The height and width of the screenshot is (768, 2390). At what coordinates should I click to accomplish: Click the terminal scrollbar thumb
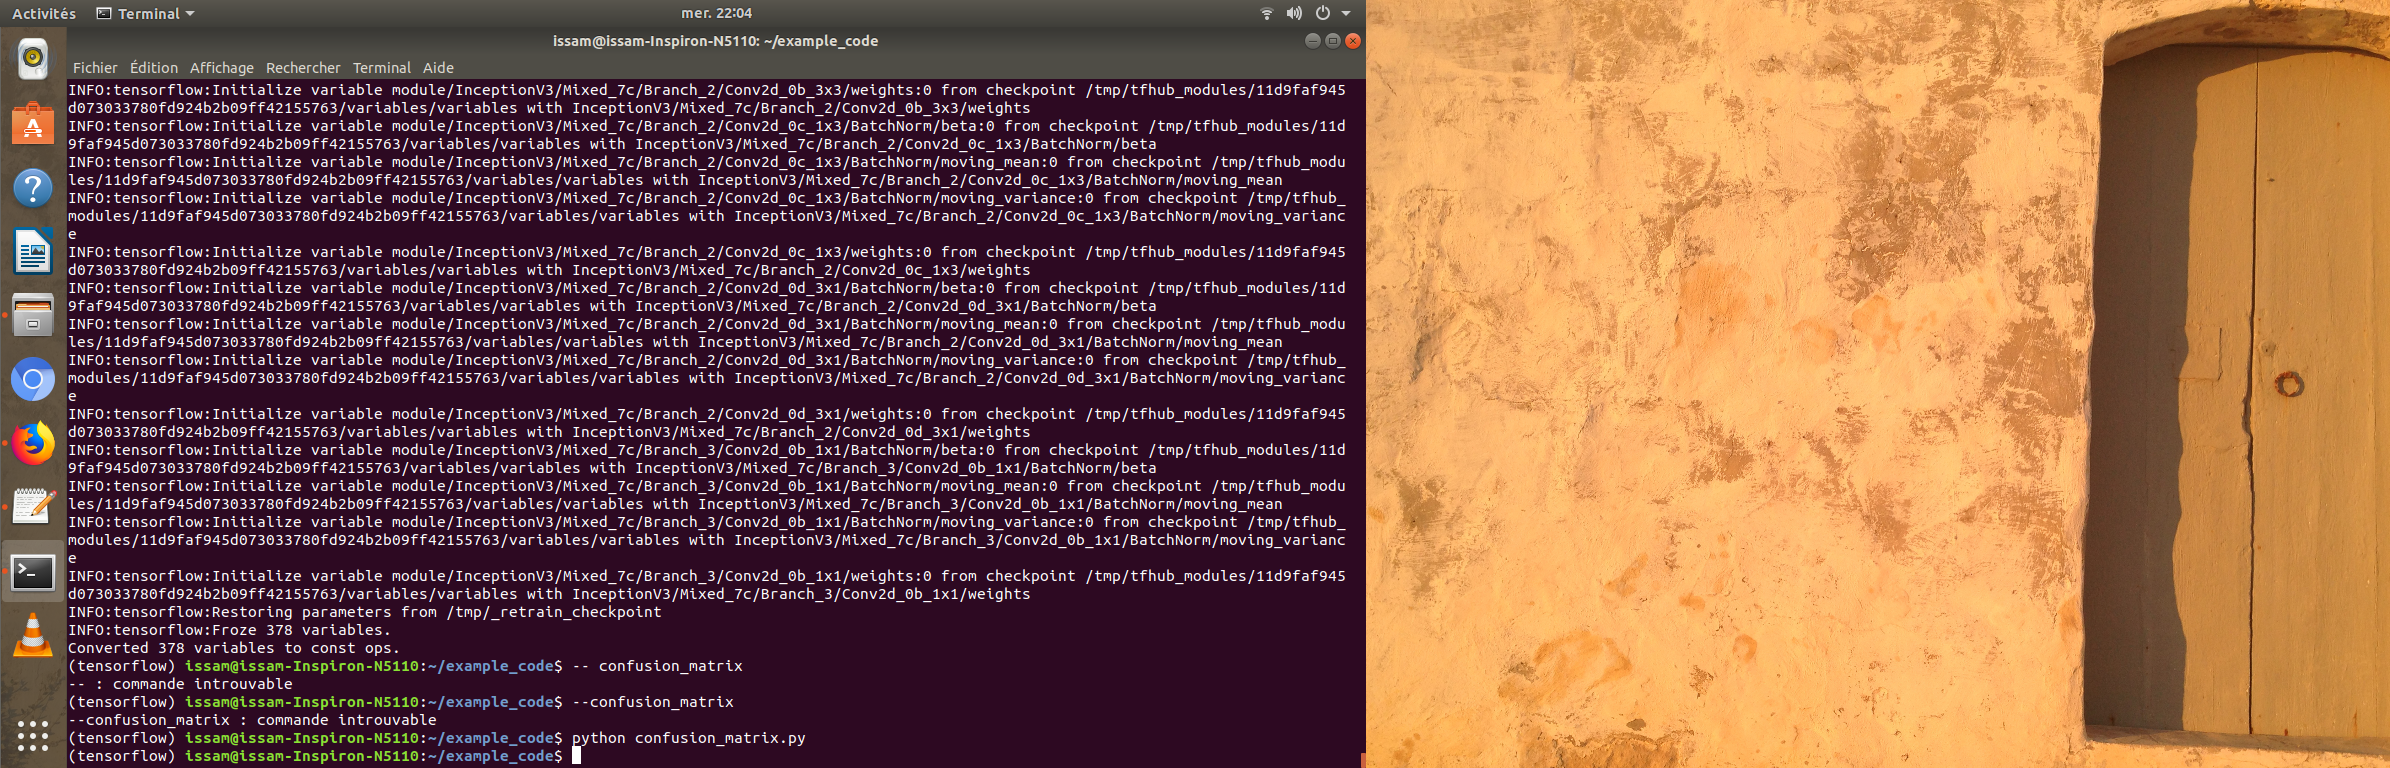[1362, 760]
